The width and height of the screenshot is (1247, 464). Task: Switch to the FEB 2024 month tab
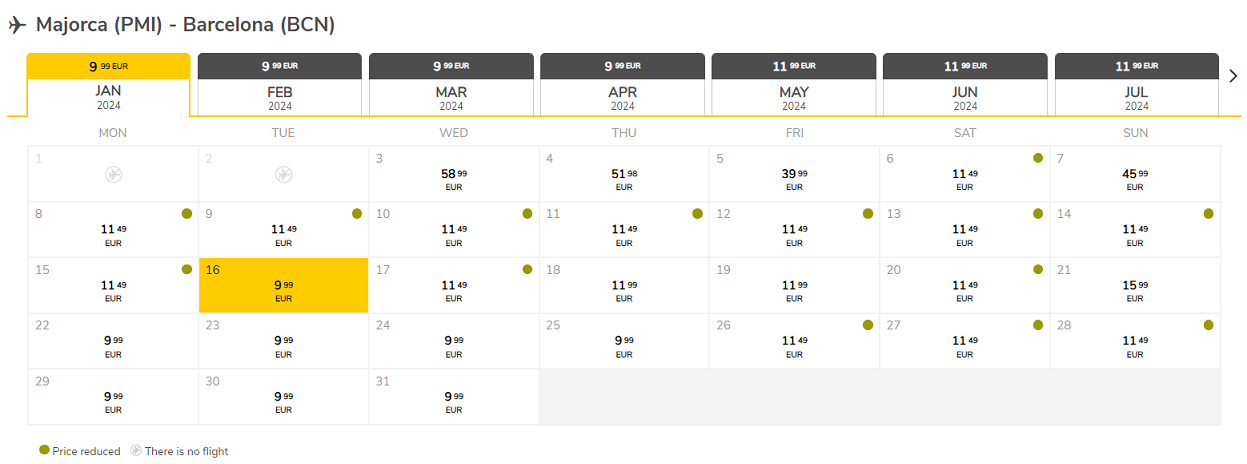tap(280, 84)
